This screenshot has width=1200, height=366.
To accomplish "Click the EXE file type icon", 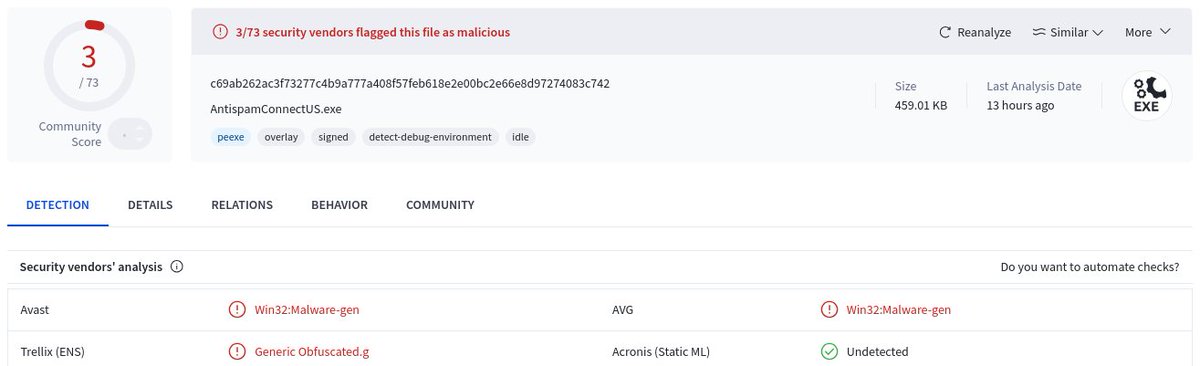I will [1146, 96].
